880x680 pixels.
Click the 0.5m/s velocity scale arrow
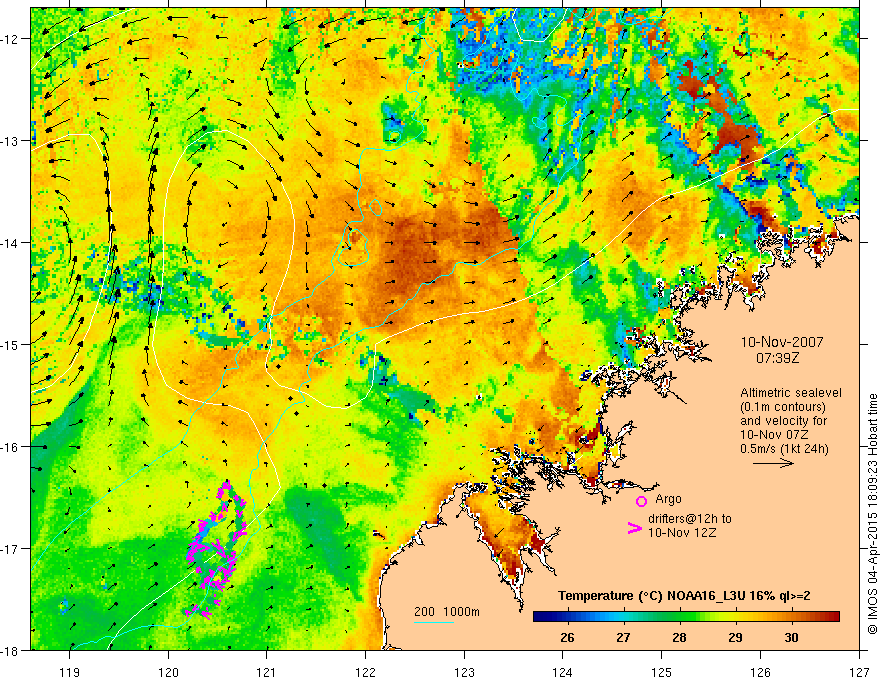tap(773, 463)
